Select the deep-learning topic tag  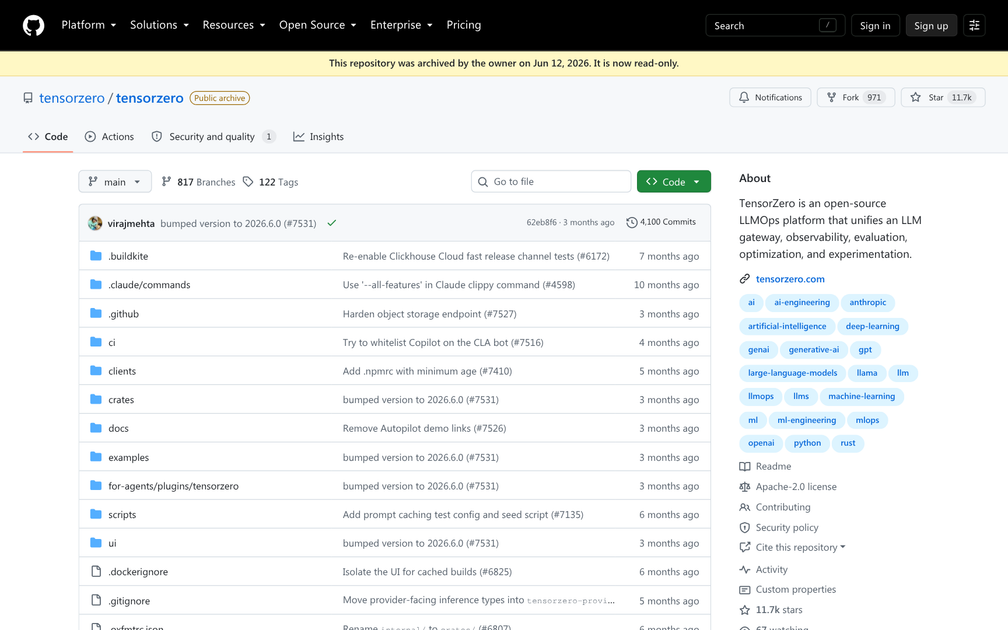point(872,326)
